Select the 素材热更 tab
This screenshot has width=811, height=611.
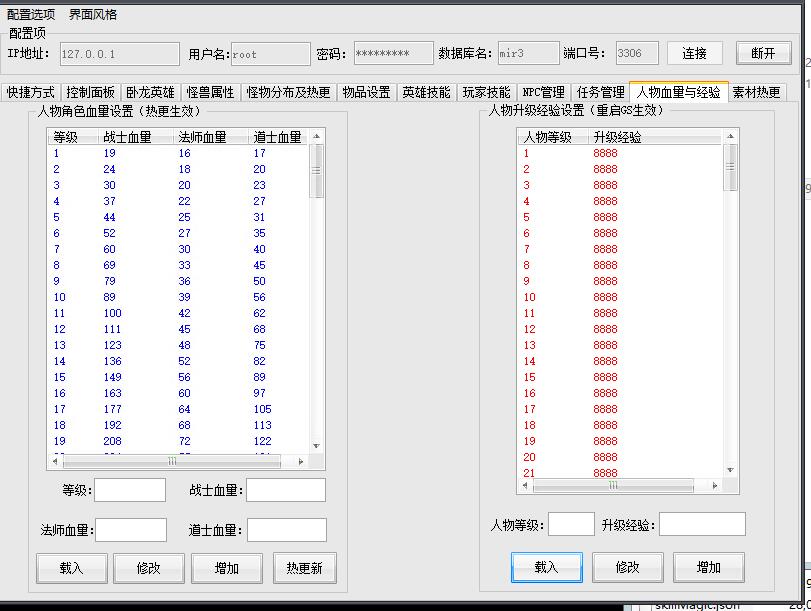(756, 92)
